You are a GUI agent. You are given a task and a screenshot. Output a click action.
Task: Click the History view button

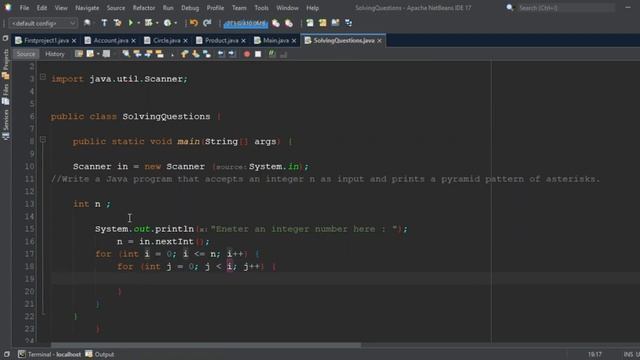pos(55,54)
